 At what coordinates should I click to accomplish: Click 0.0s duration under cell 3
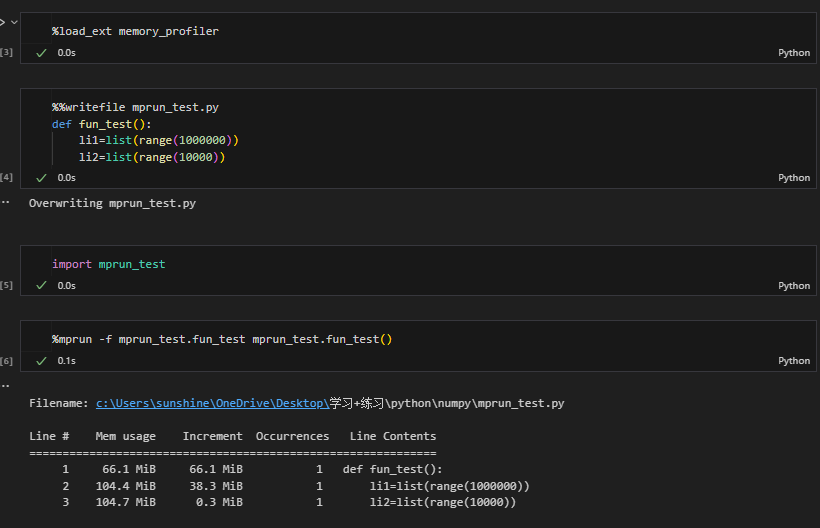(x=66, y=53)
